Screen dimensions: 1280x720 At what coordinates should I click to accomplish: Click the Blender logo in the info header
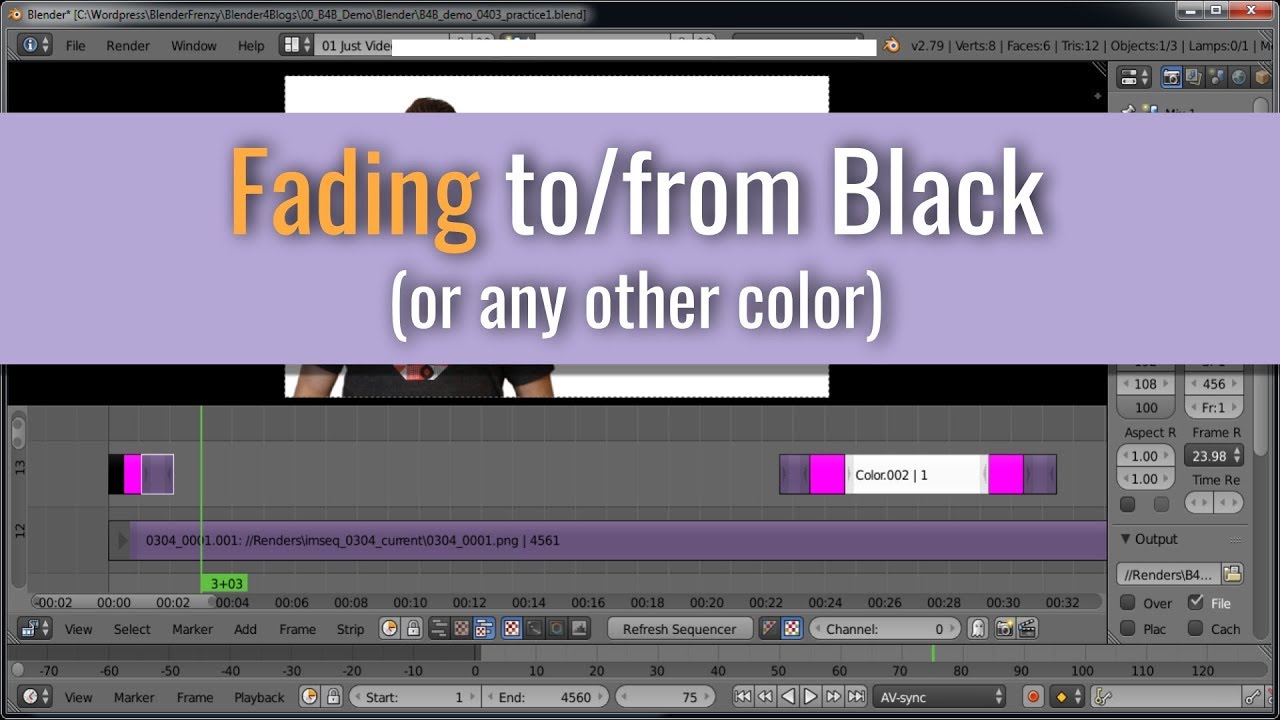892,46
